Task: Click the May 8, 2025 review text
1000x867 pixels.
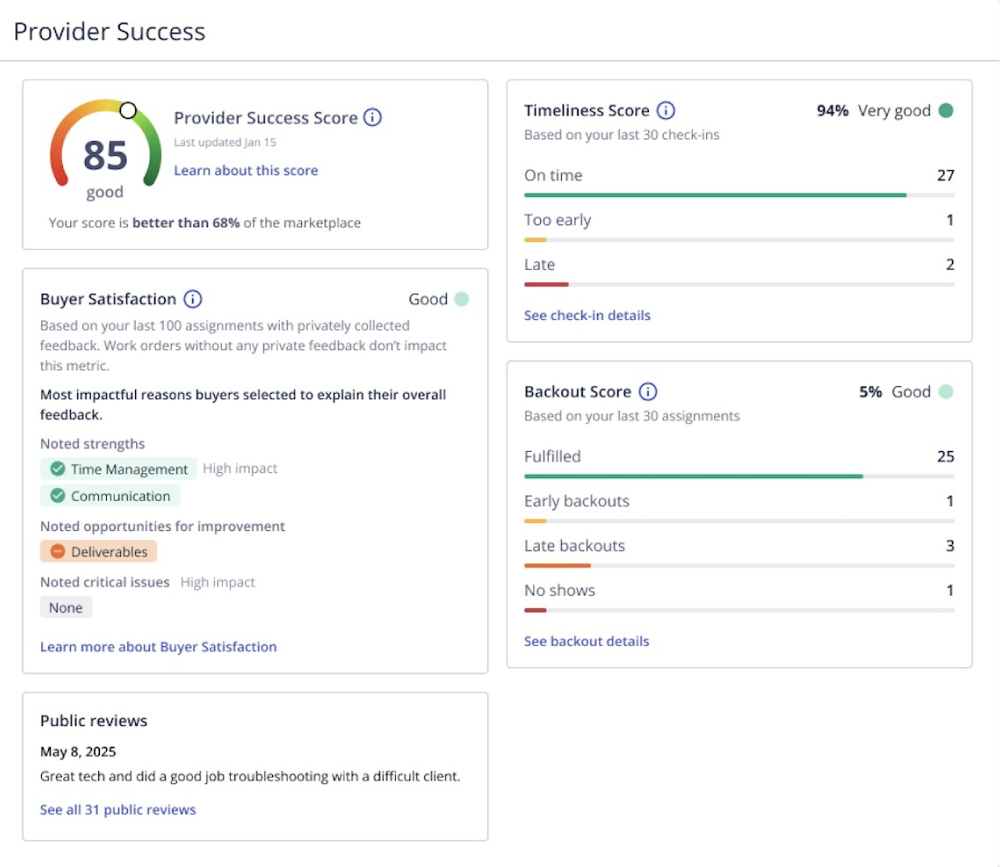Action: click(250, 776)
